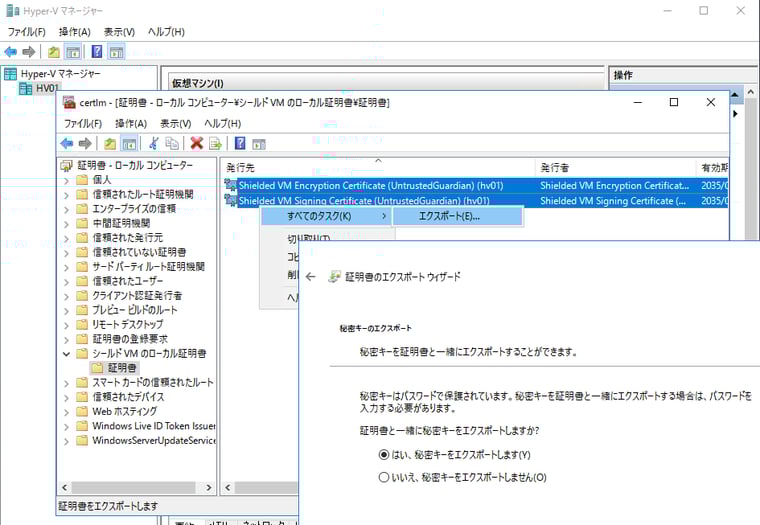
Task: Select HV01 server in Hyper-V tree
Action: [39, 88]
